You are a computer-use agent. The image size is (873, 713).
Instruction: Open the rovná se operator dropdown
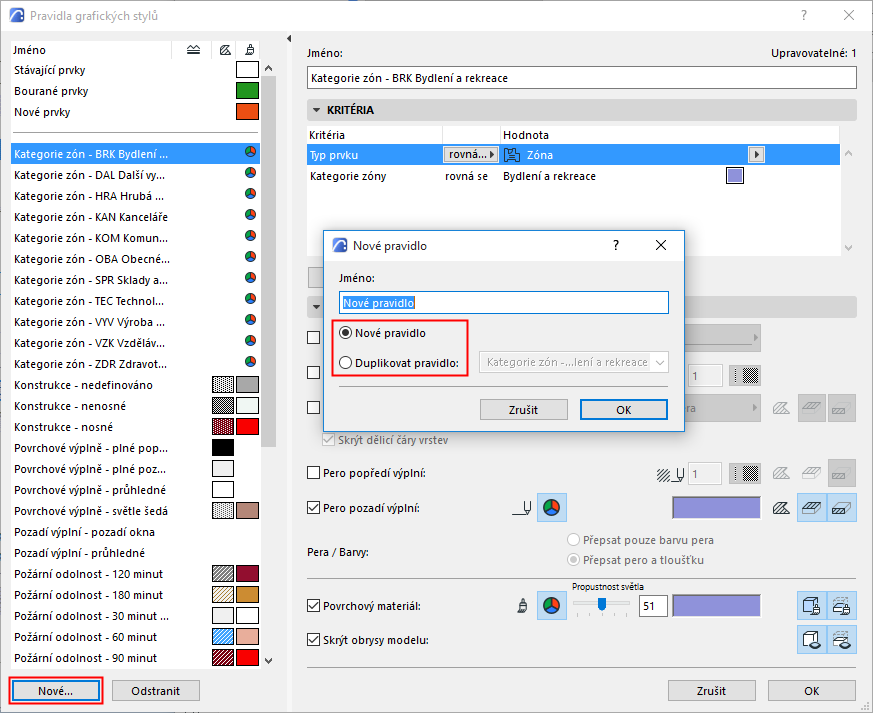[x=470, y=155]
